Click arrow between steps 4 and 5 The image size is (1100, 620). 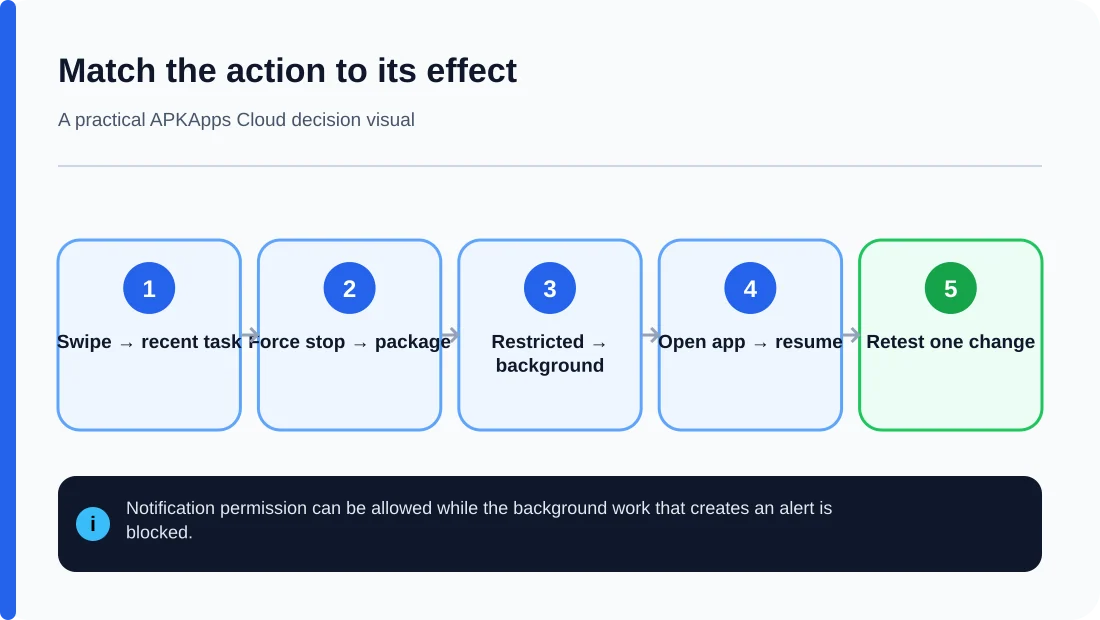[851, 335]
